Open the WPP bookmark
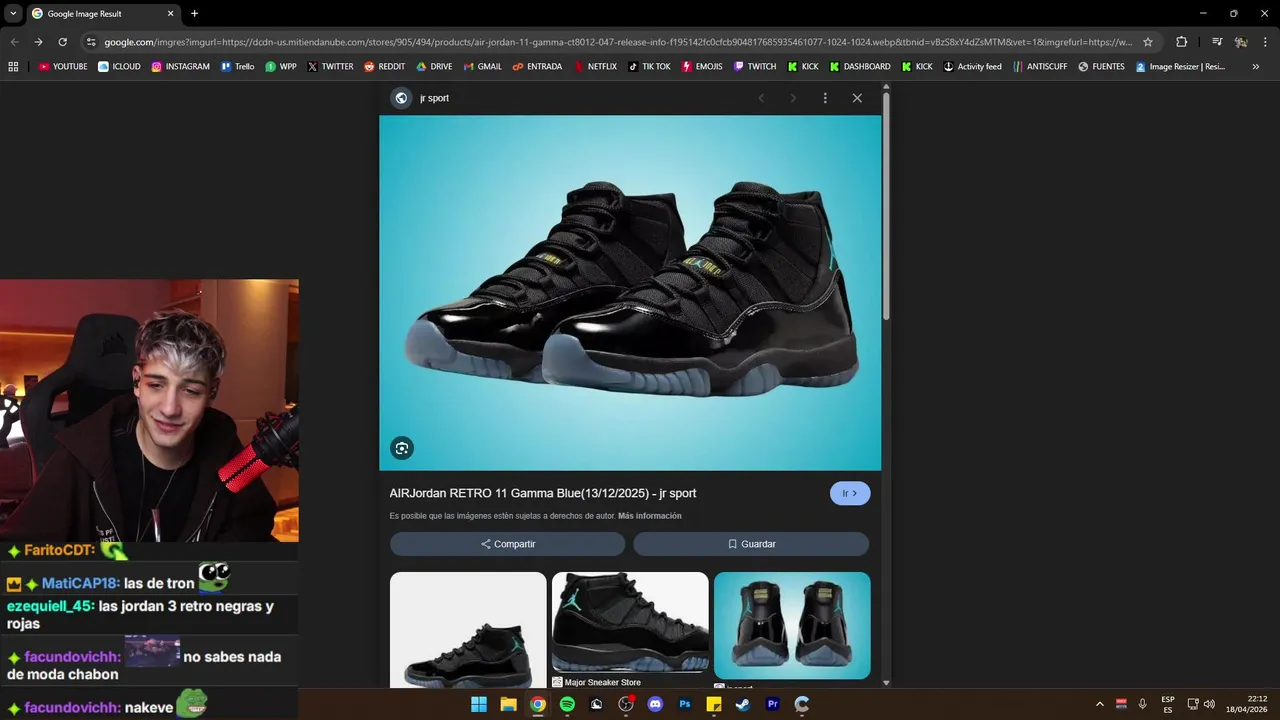This screenshot has width=1280, height=720. [x=281, y=67]
